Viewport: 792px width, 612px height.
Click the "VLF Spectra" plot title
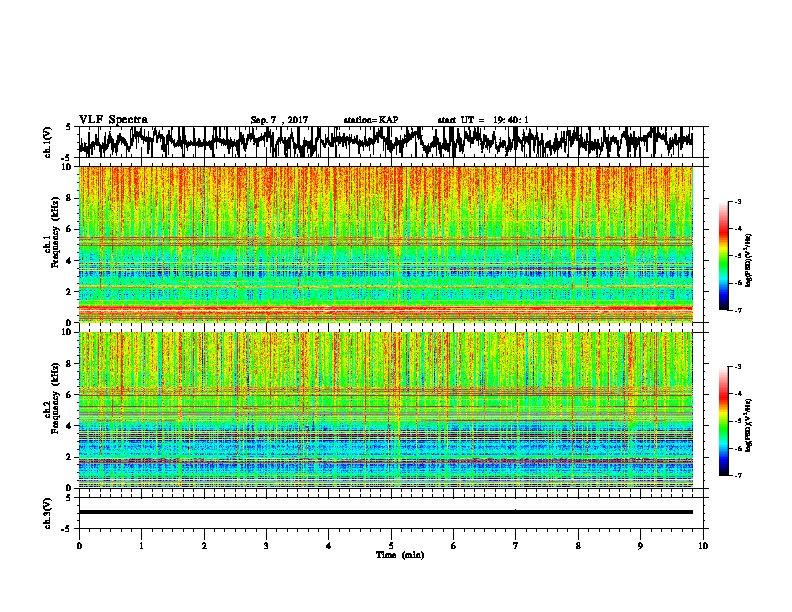[113, 120]
